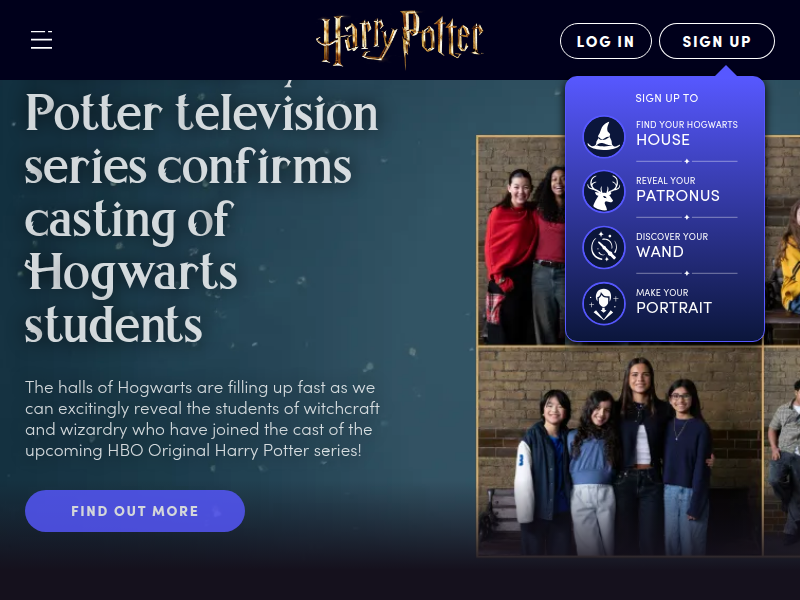Open the hamburger navigation menu
This screenshot has width=800, height=600.
pyautogui.click(x=41, y=40)
